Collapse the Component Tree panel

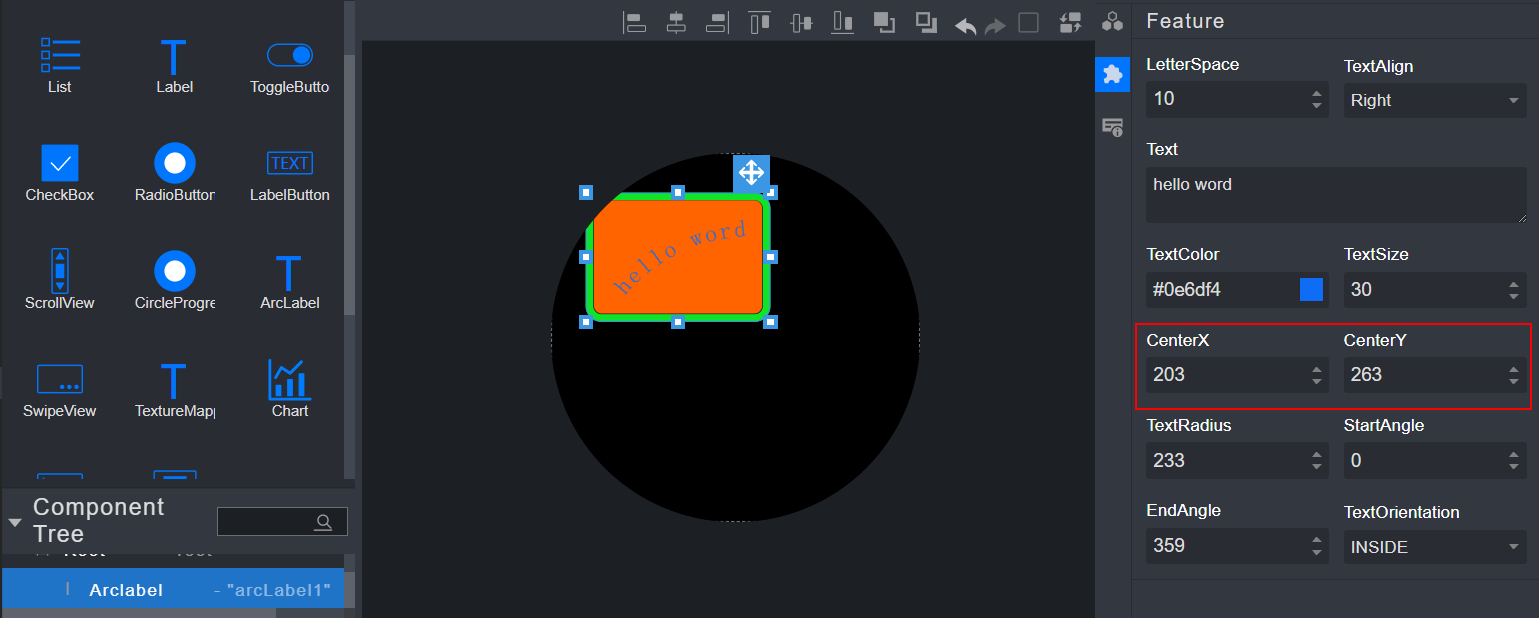click(15, 522)
